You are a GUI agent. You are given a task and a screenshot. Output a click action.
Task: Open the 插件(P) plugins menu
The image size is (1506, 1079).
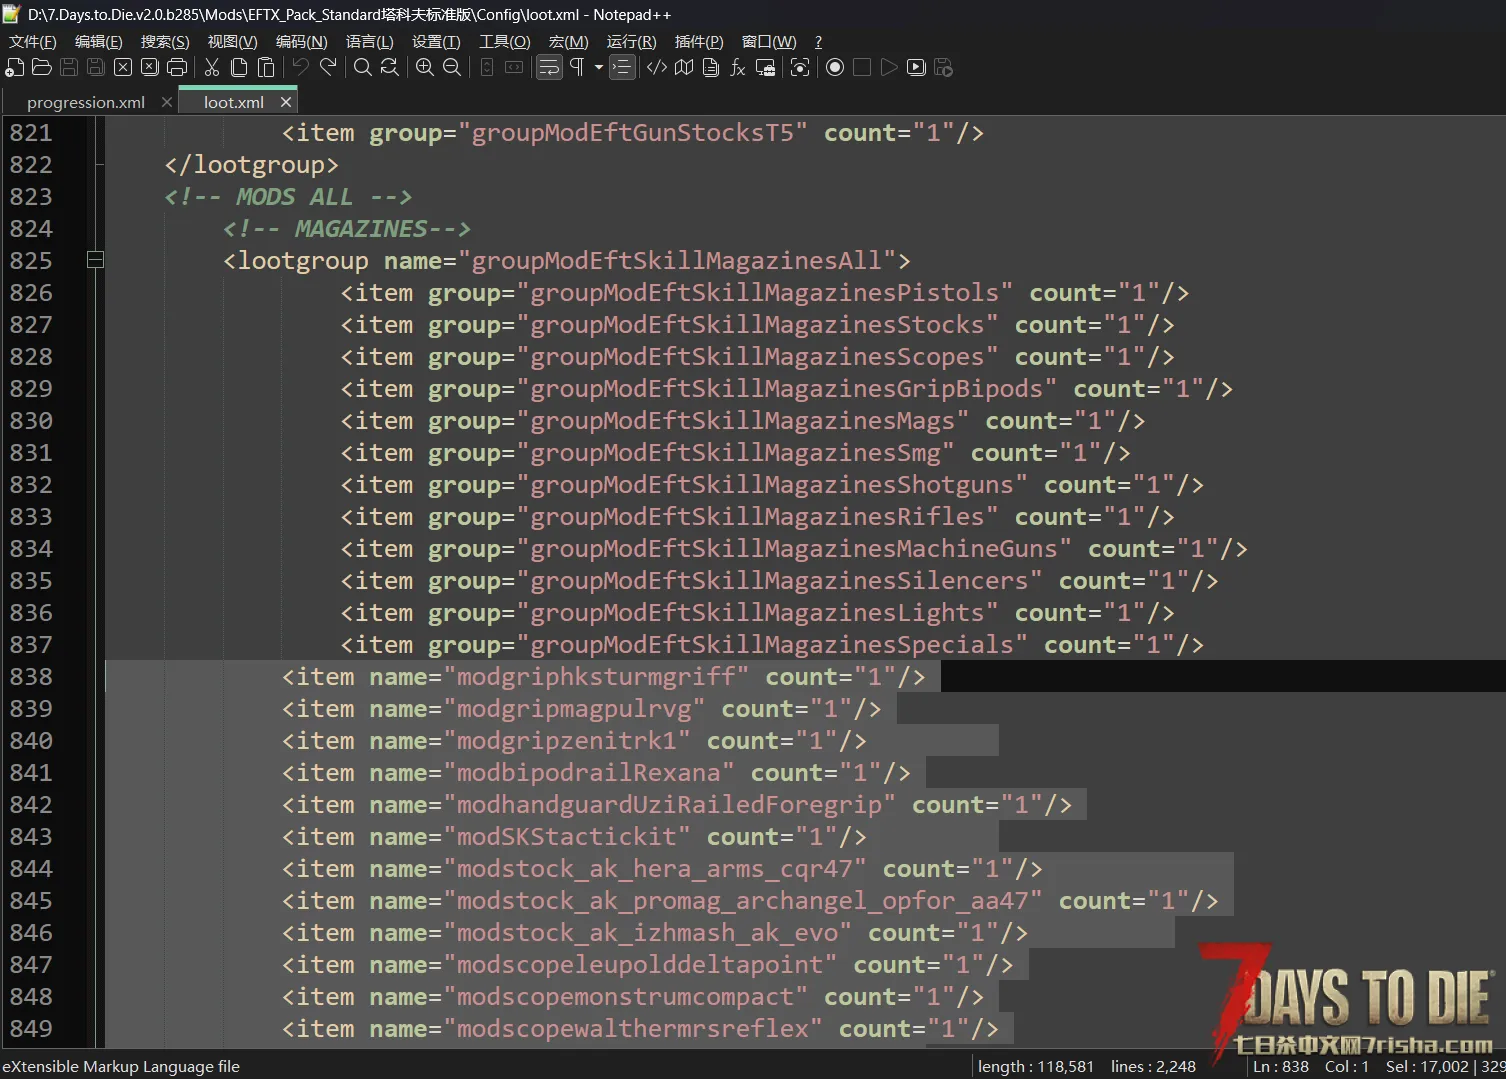point(698,42)
